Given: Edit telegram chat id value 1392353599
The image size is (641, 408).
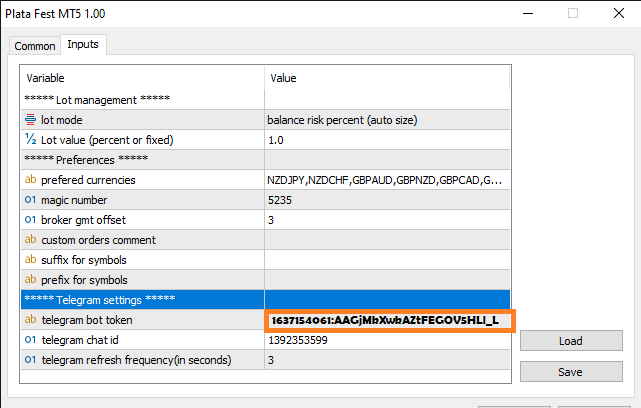Looking at the screenshot, I should (x=387, y=340).
